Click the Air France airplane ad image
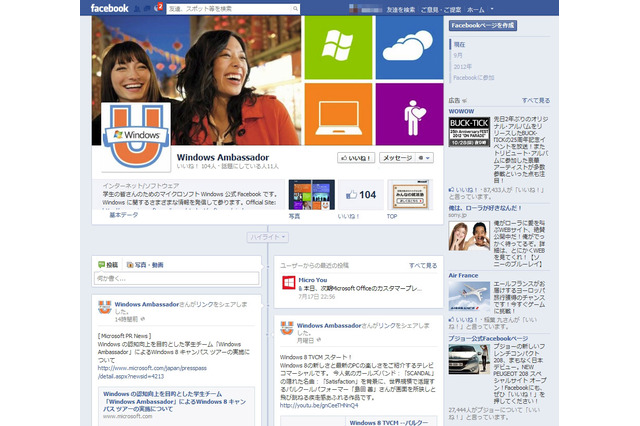This screenshot has height=426, width=640. click(469, 296)
